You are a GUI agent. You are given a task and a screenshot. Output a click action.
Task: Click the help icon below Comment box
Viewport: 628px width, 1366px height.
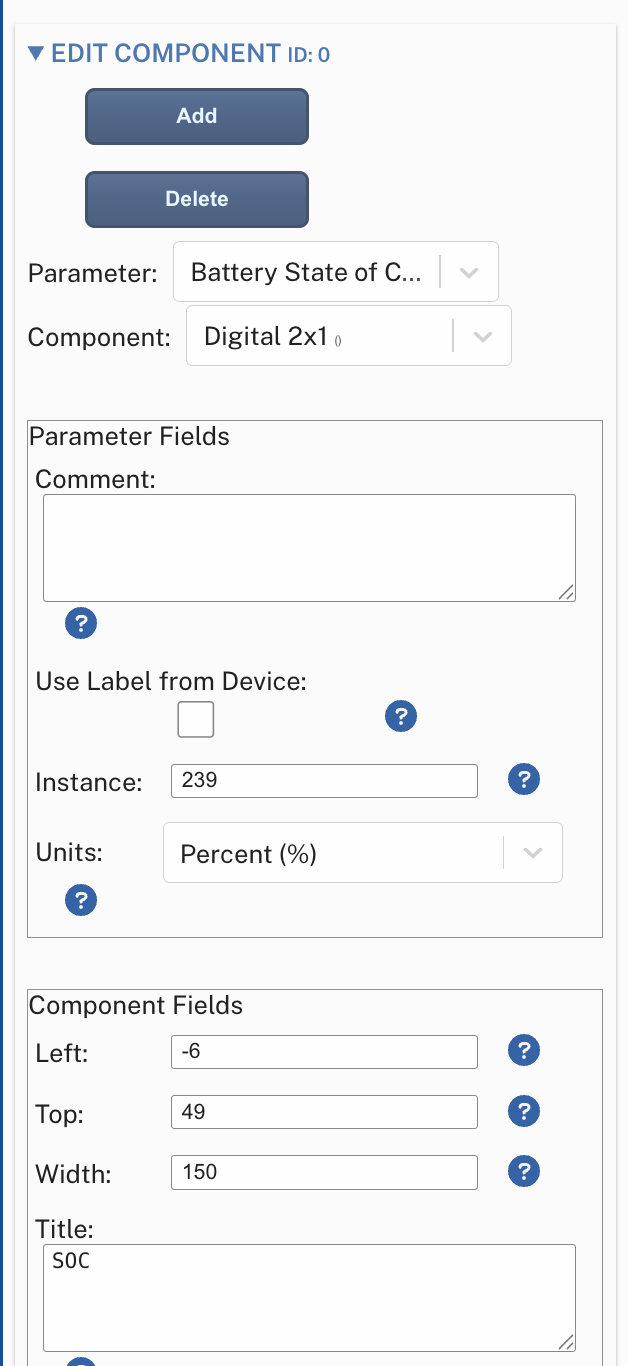(81, 625)
